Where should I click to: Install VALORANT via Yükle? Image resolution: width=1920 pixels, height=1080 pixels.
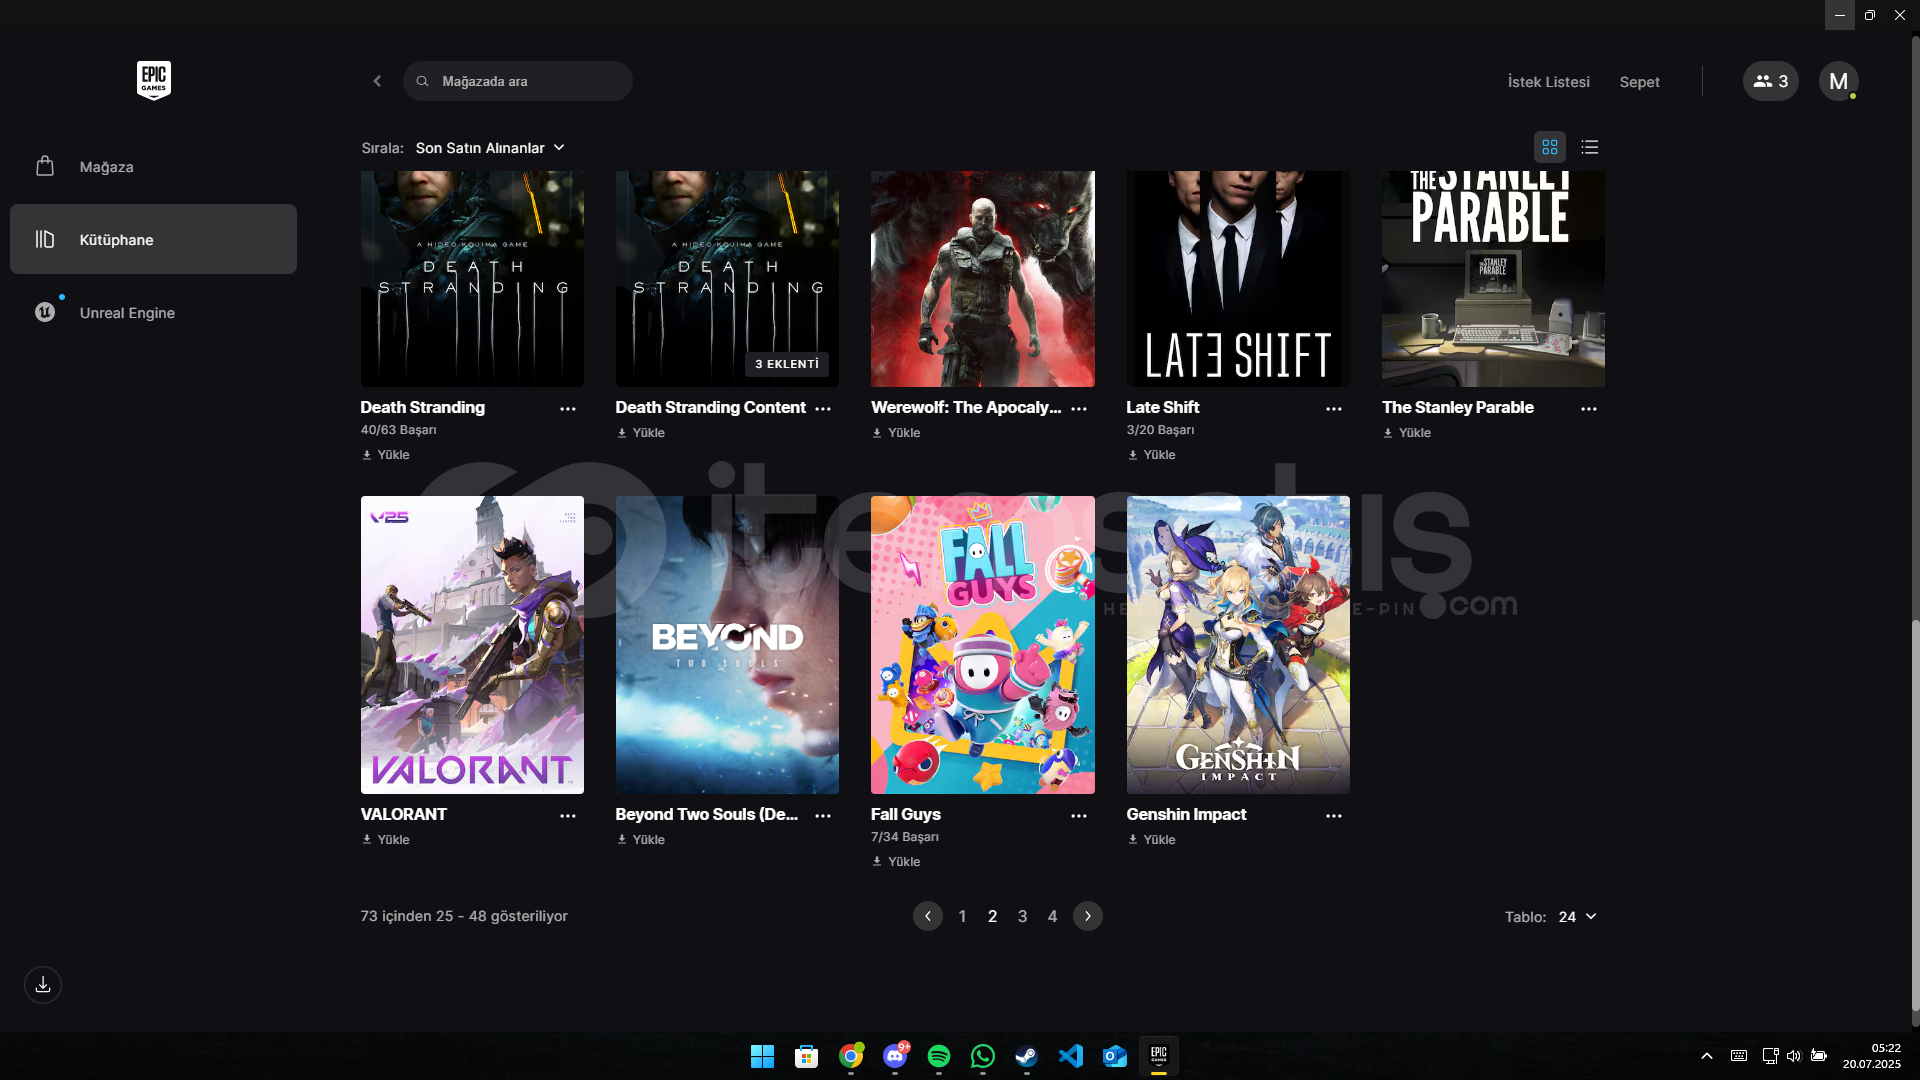click(x=386, y=840)
